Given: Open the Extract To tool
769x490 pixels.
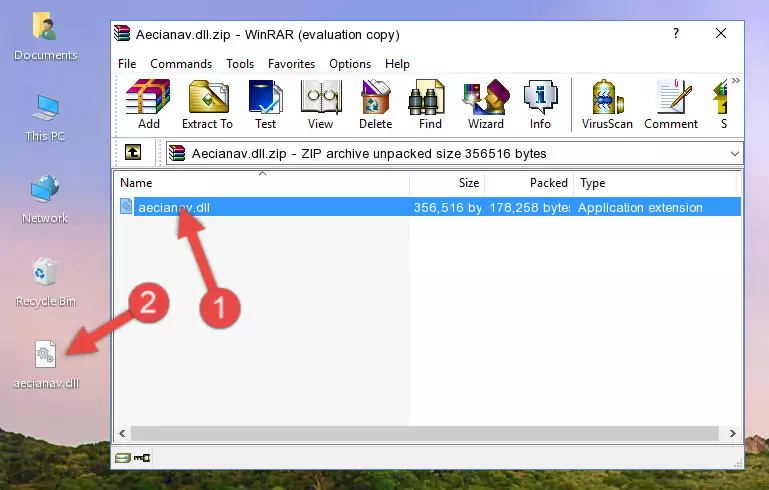Looking at the screenshot, I should coord(207,104).
